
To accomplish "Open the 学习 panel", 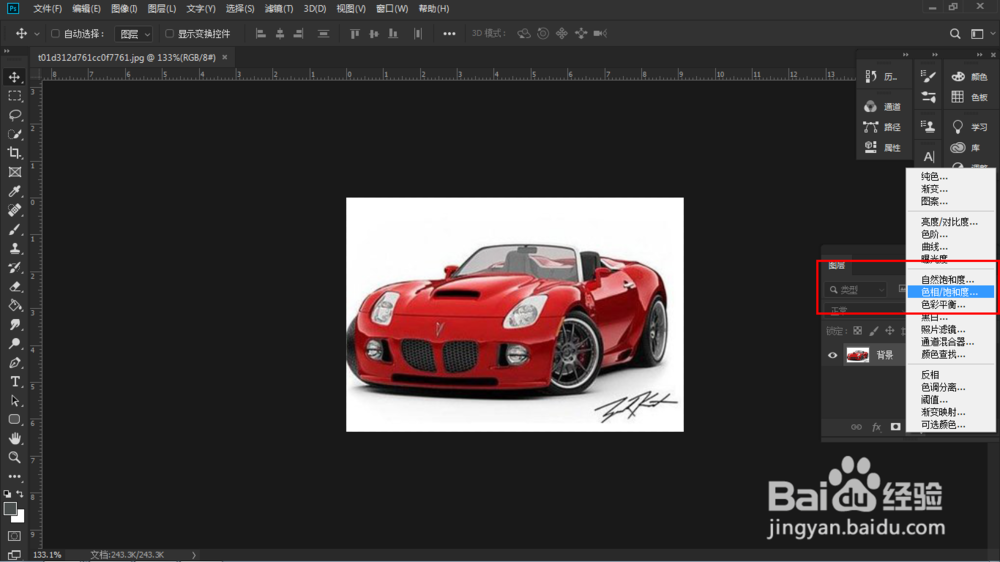I will click(969, 127).
